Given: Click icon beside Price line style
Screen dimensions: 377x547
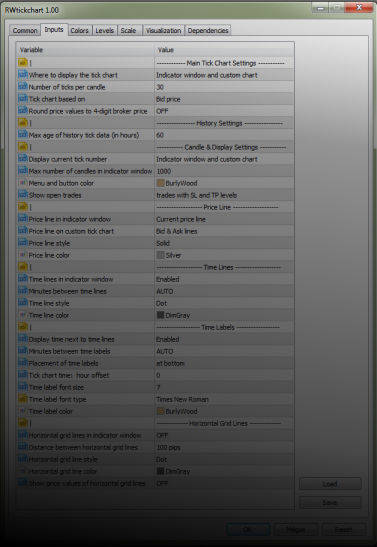Looking at the screenshot, I should point(23,243).
